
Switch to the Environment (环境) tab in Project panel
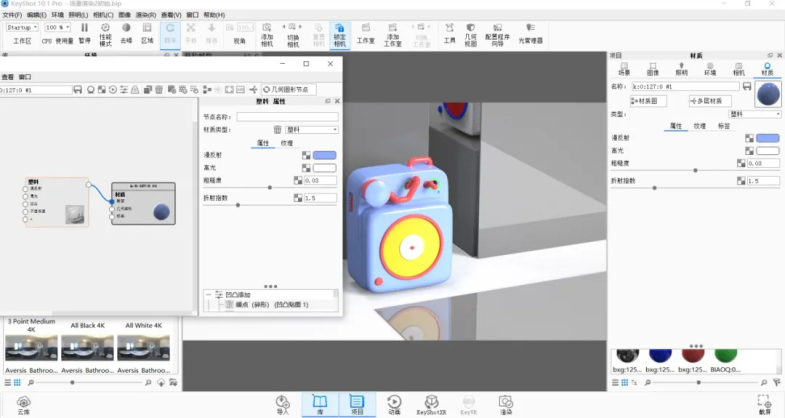(x=710, y=70)
